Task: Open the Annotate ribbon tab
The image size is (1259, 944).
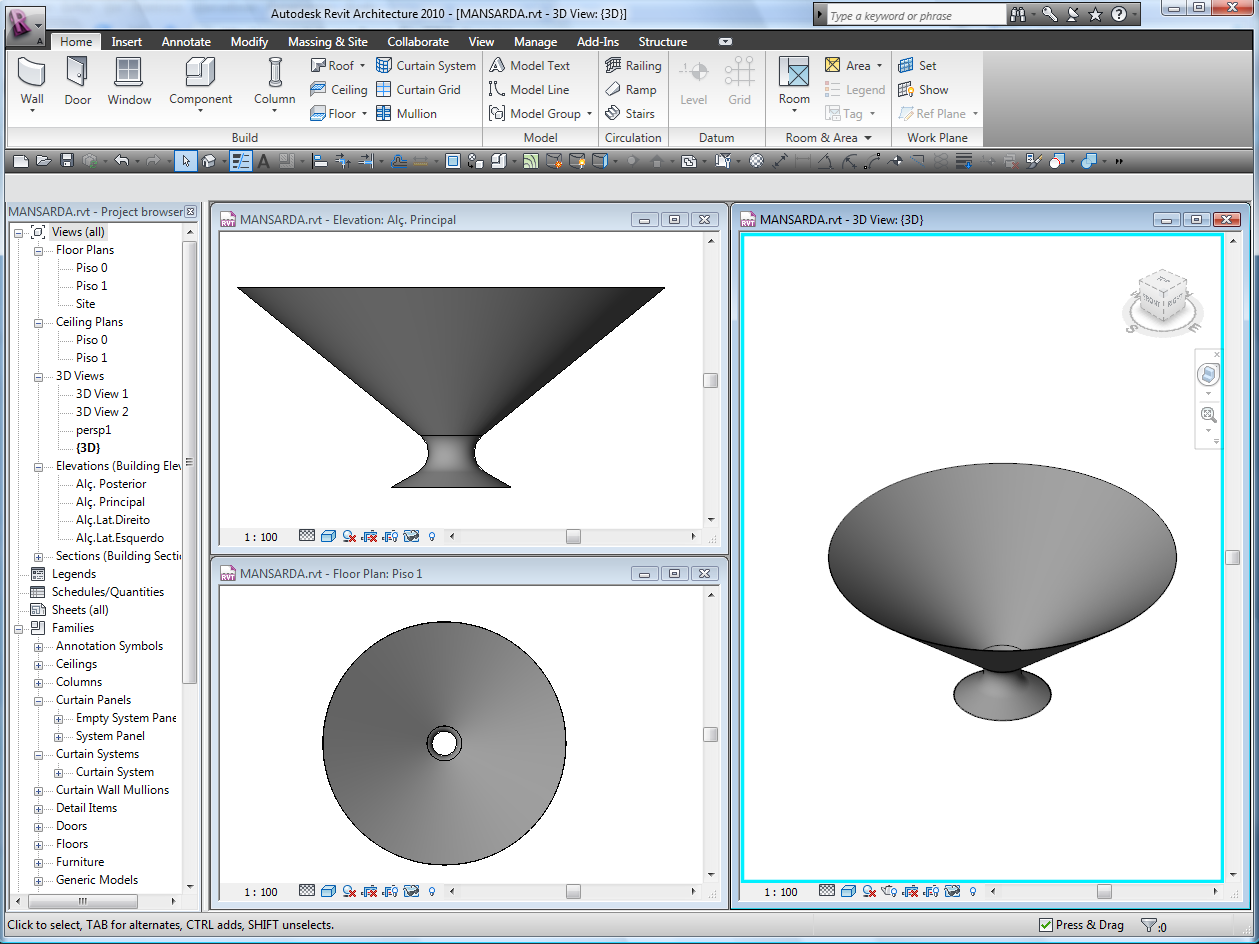Action: pos(186,42)
